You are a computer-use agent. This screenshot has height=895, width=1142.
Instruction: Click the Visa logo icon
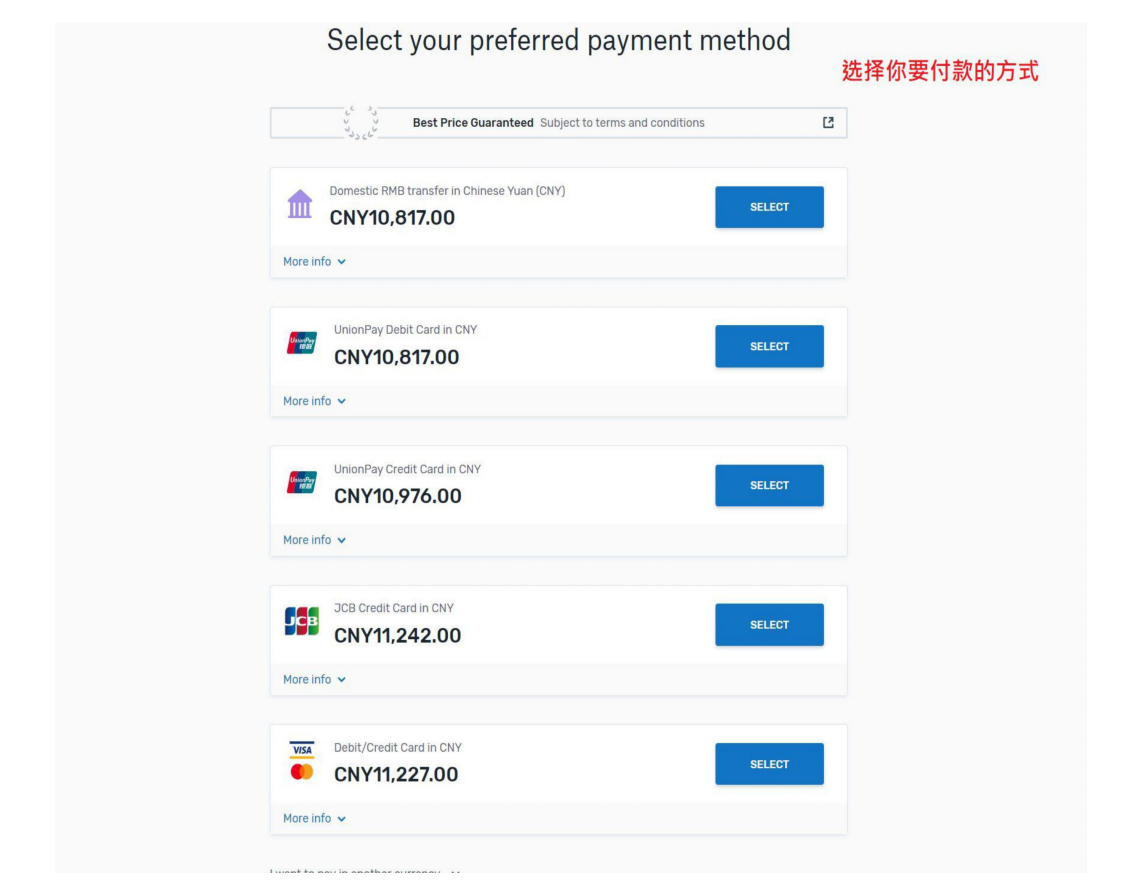coord(302,749)
